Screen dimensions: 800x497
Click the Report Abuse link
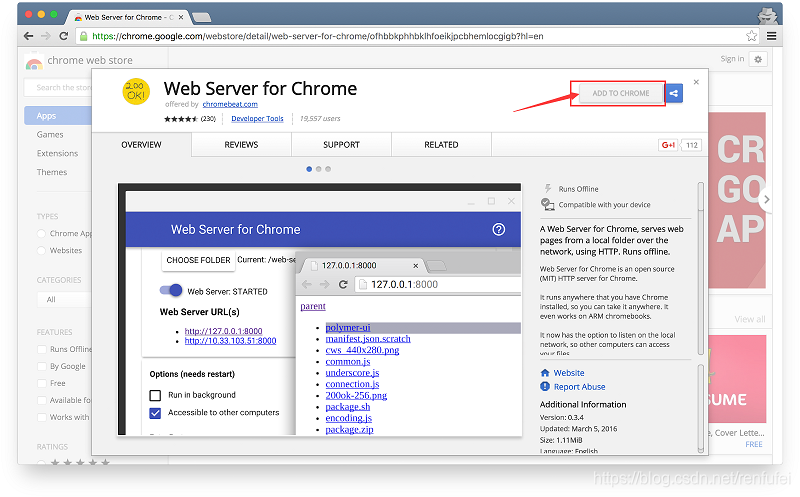click(x=580, y=387)
